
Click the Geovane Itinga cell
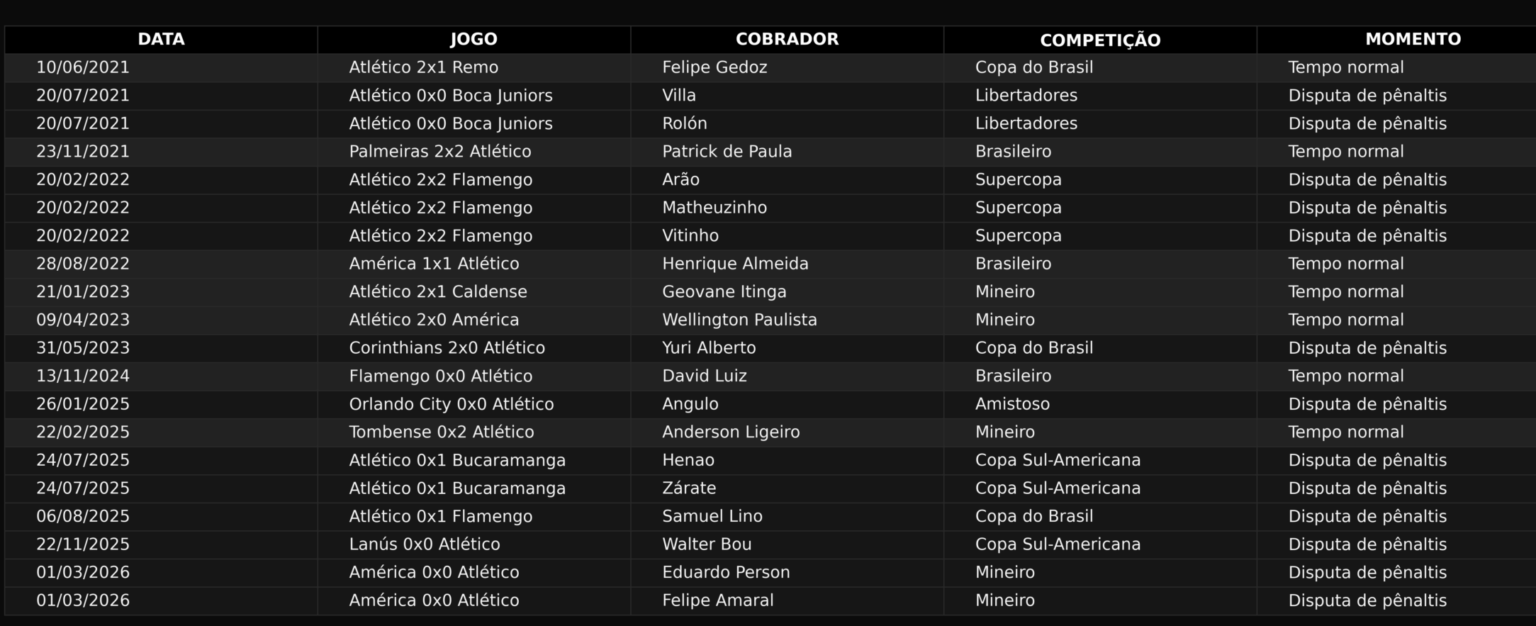click(724, 291)
